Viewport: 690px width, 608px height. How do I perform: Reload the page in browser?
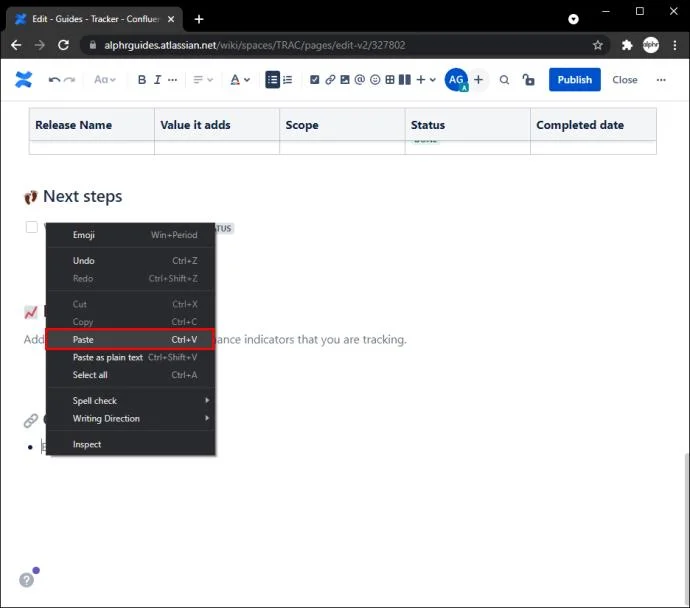63,45
